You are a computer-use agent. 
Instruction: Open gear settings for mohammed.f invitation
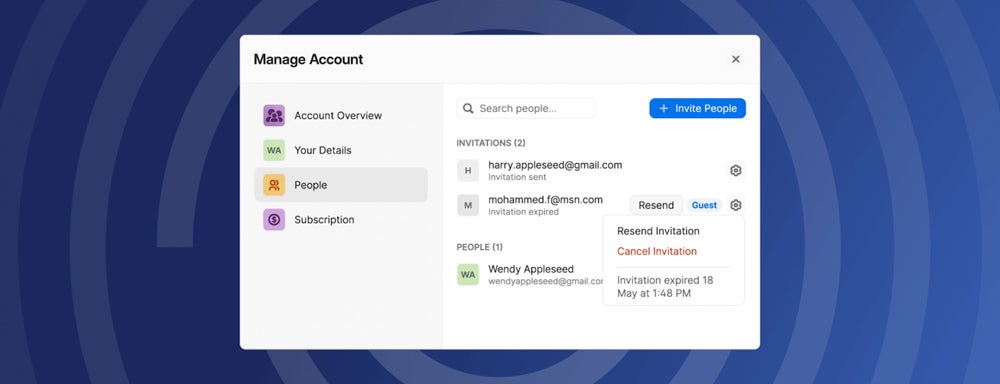735,205
